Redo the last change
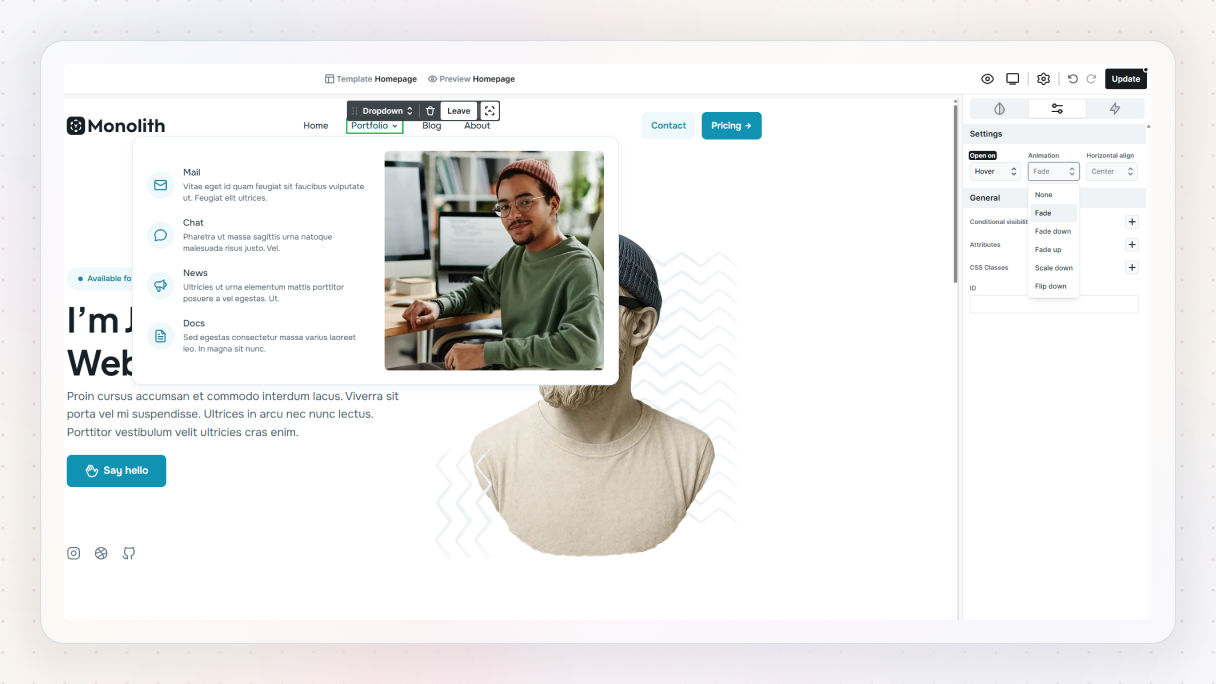The width and height of the screenshot is (1216, 684). (1091, 79)
